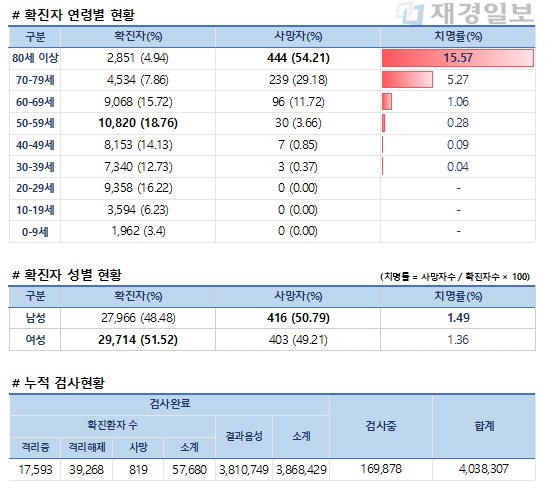The height and width of the screenshot is (487, 548).
Task: Click the '1.06' fatality rate value
Action: click(458, 102)
